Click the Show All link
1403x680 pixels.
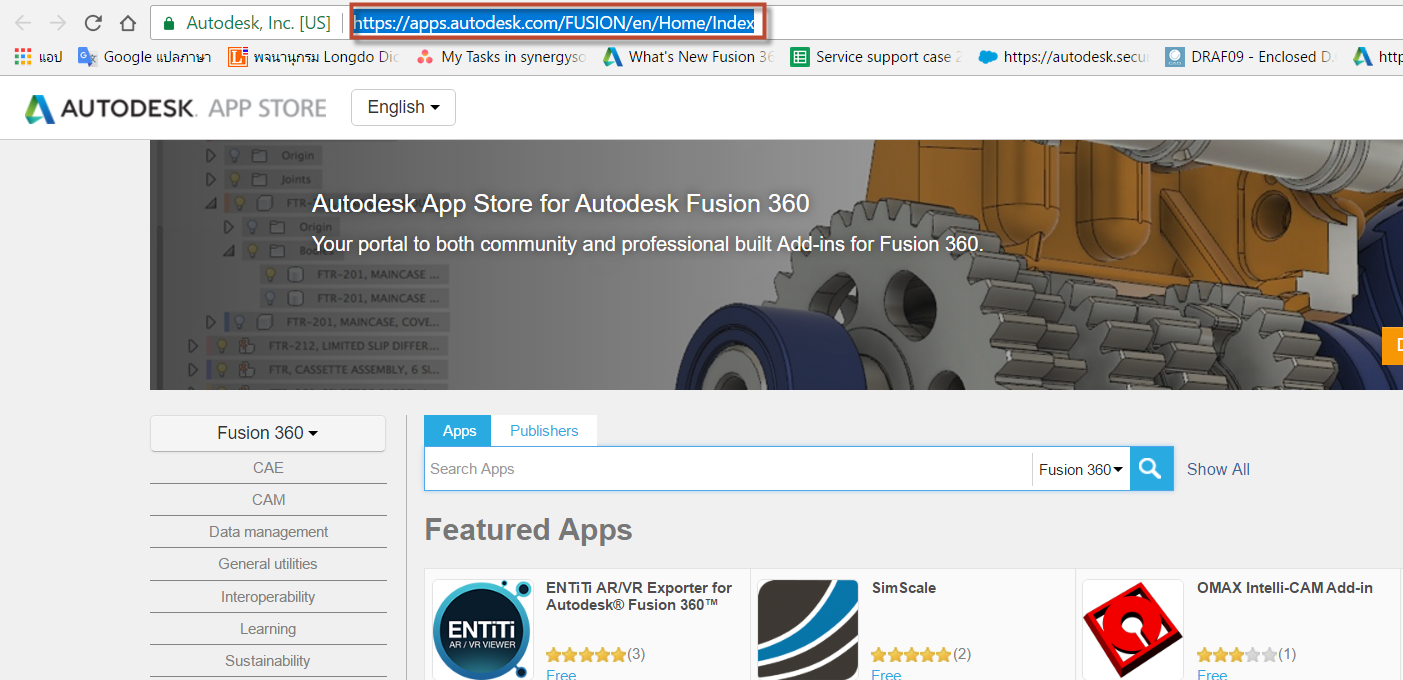(x=1218, y=468)
